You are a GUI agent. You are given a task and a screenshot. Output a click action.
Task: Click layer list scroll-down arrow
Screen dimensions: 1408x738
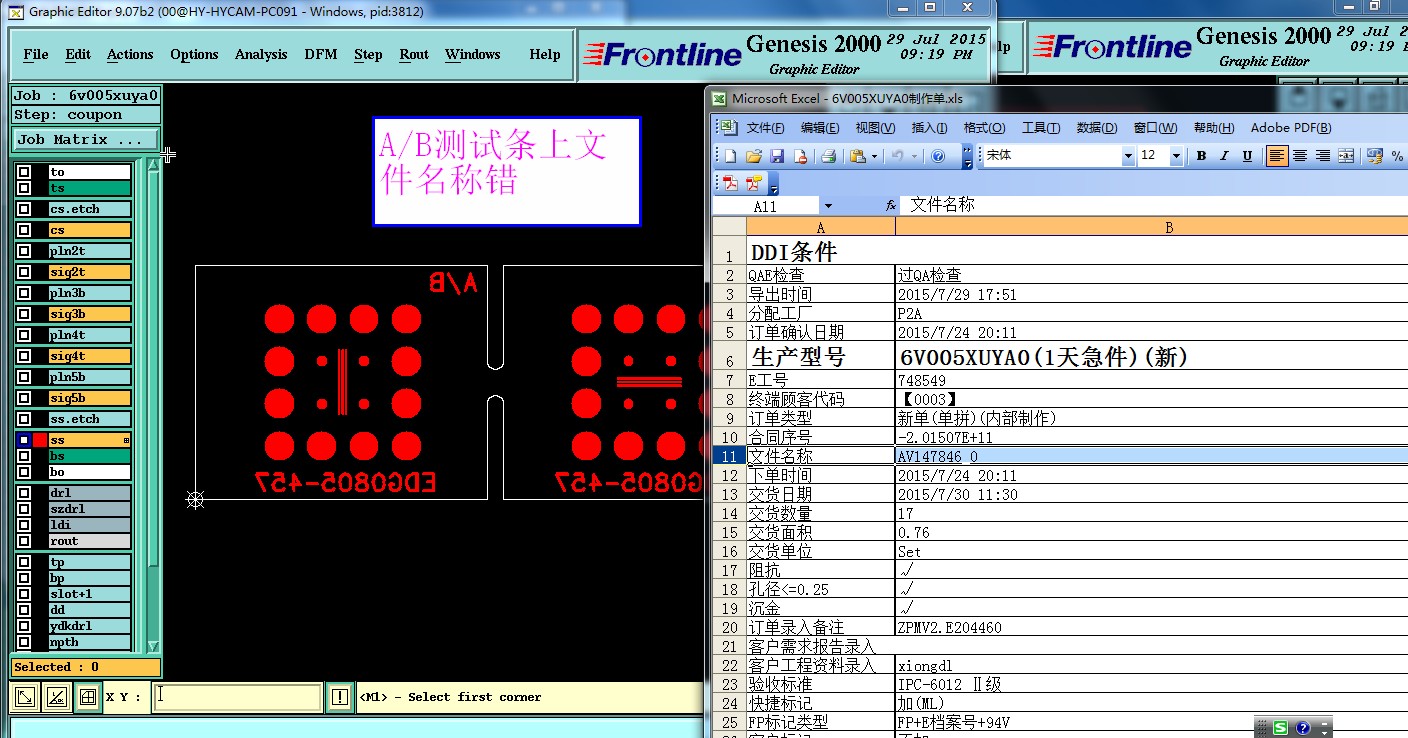click(x=153, y=647)
